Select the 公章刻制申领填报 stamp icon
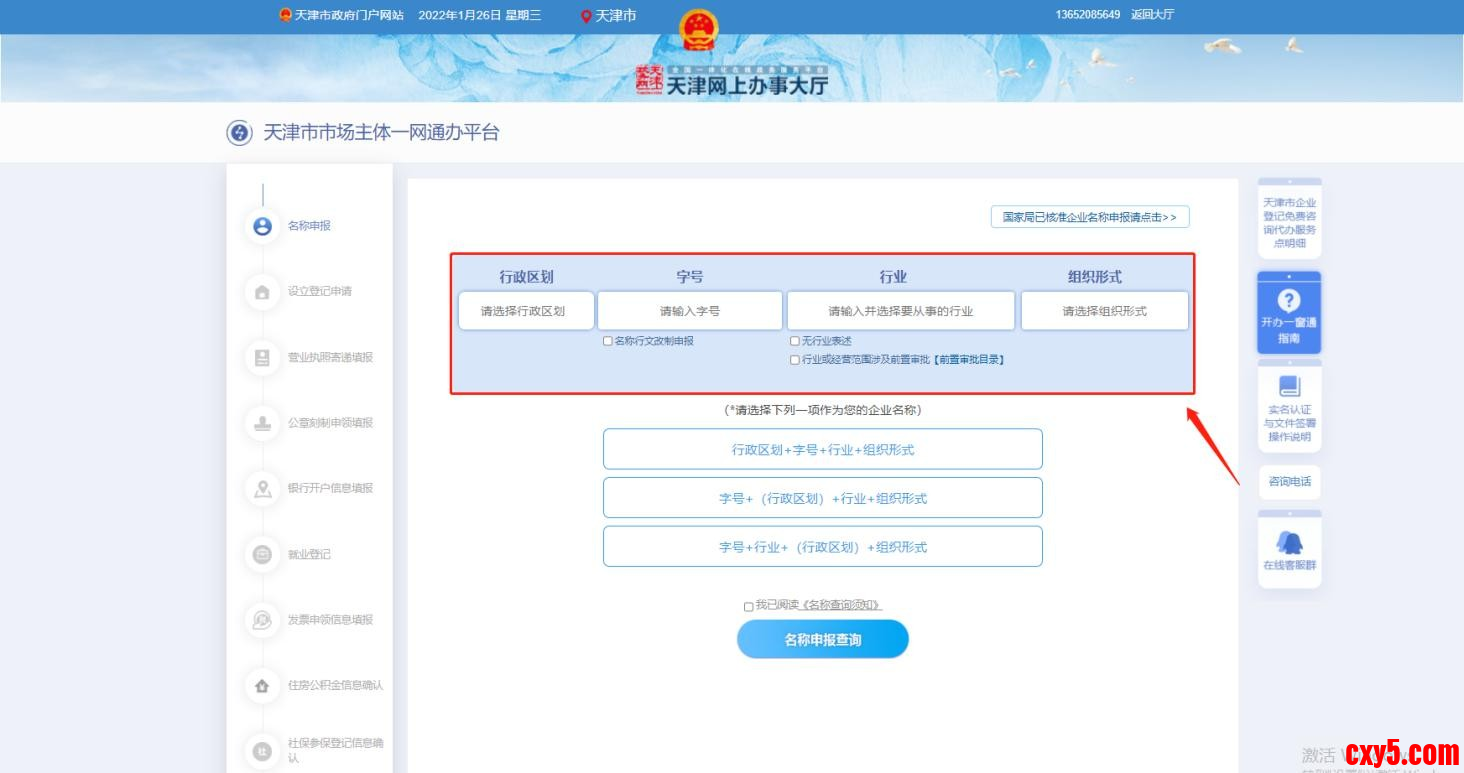 tap(262, 423)
